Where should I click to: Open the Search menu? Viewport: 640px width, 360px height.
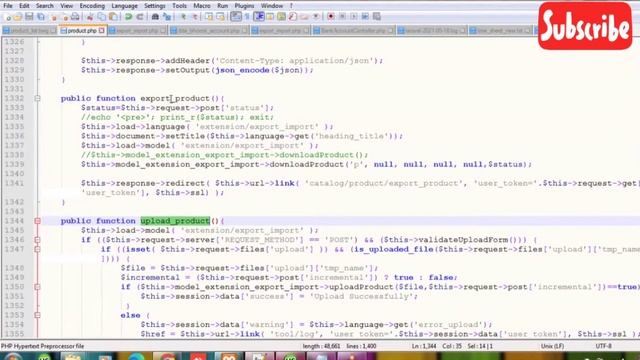(44, 6)
